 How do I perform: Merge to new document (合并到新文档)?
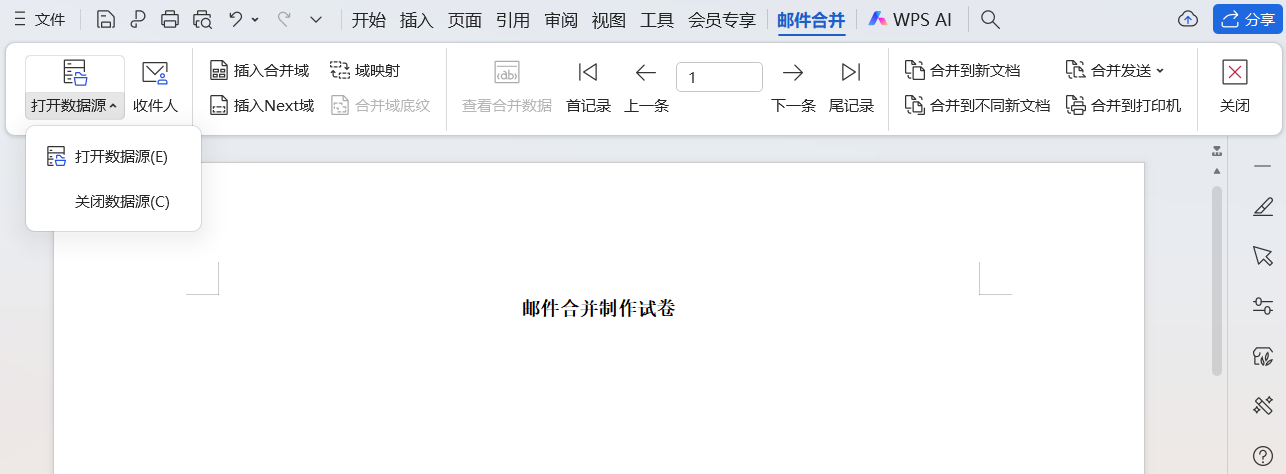[963, 70]
